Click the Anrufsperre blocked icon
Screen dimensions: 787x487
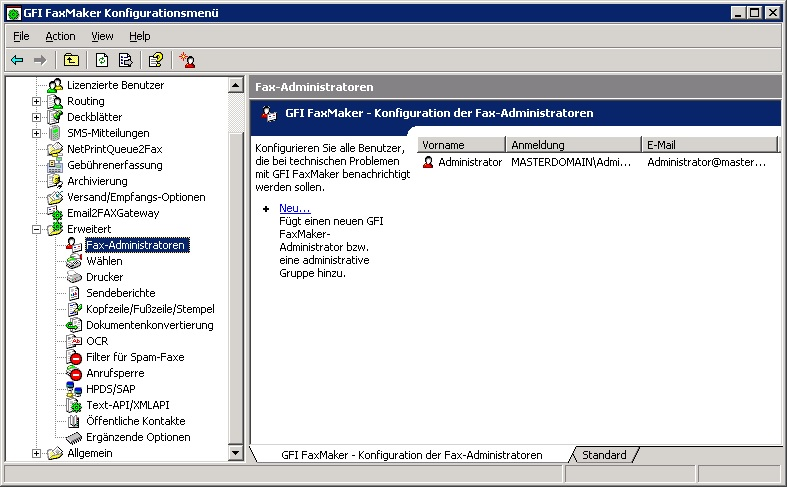coord(74,374)
